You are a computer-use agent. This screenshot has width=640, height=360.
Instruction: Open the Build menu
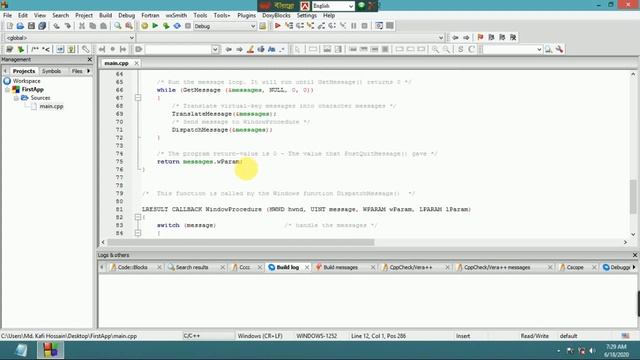pyautogui.click(x=105, y=15)
